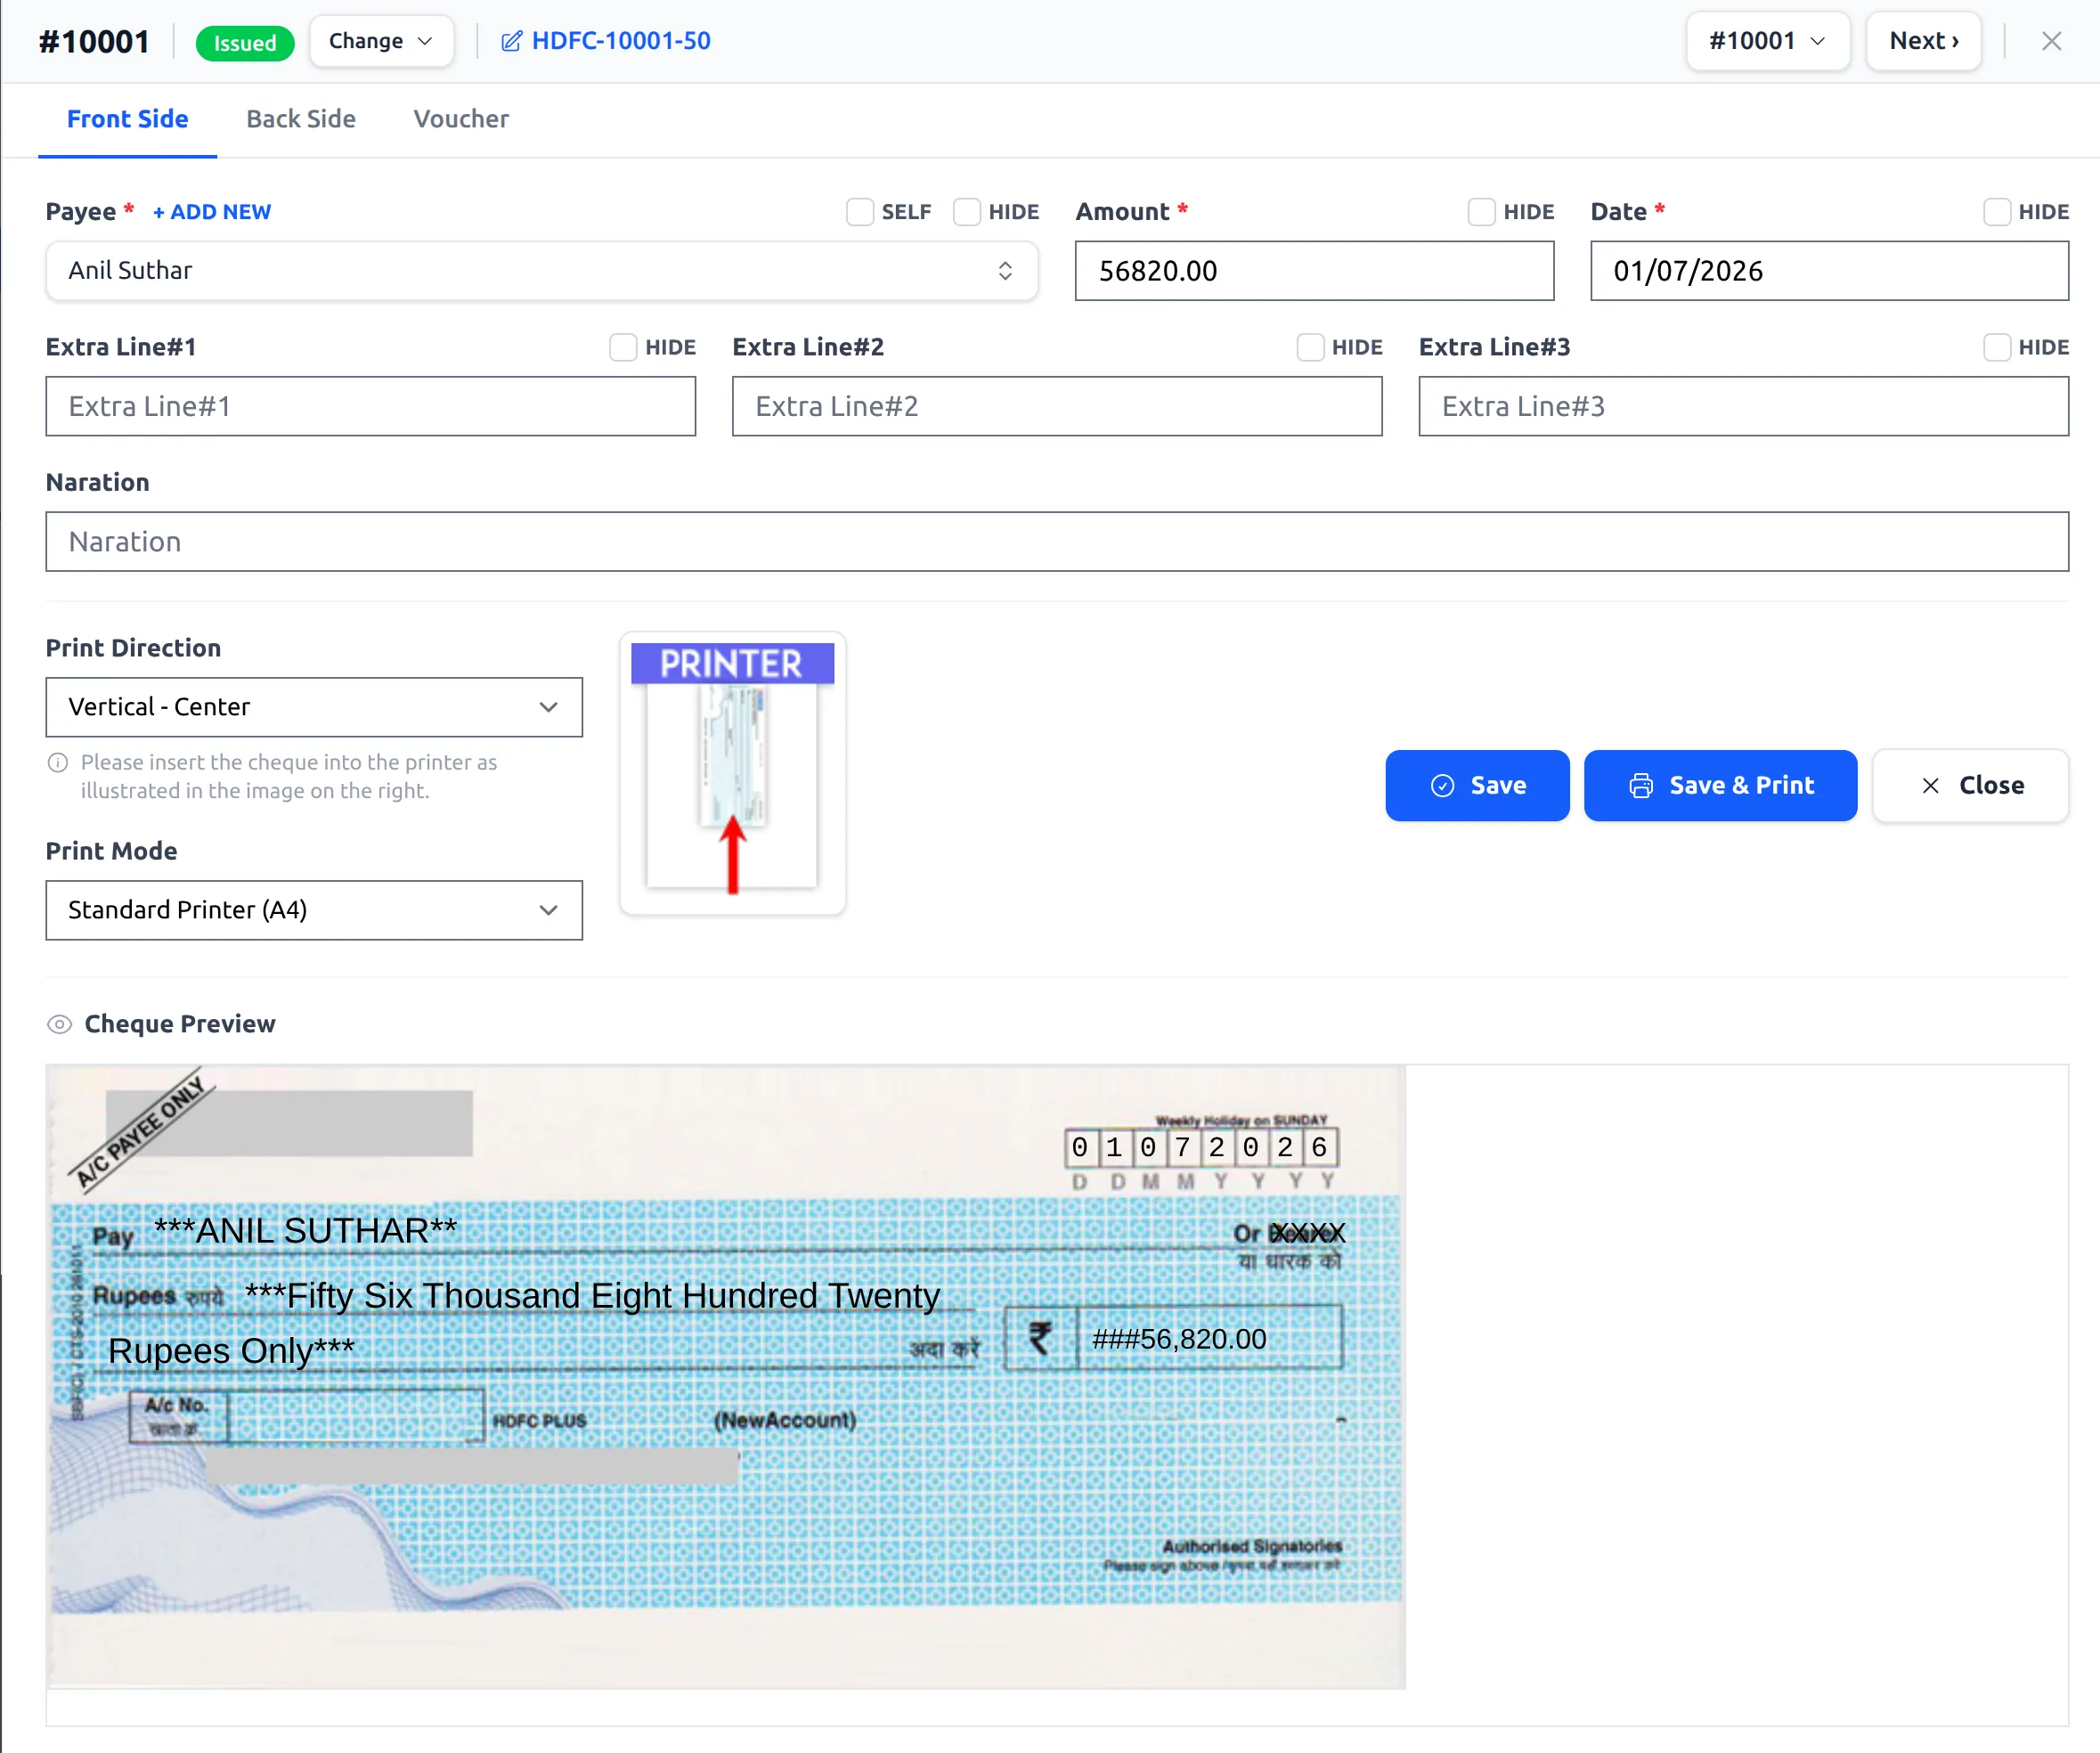Click the Amount input field
Image resolution: width=2100 pixels, height=1753 pixels.
(x=1314, y=271)
